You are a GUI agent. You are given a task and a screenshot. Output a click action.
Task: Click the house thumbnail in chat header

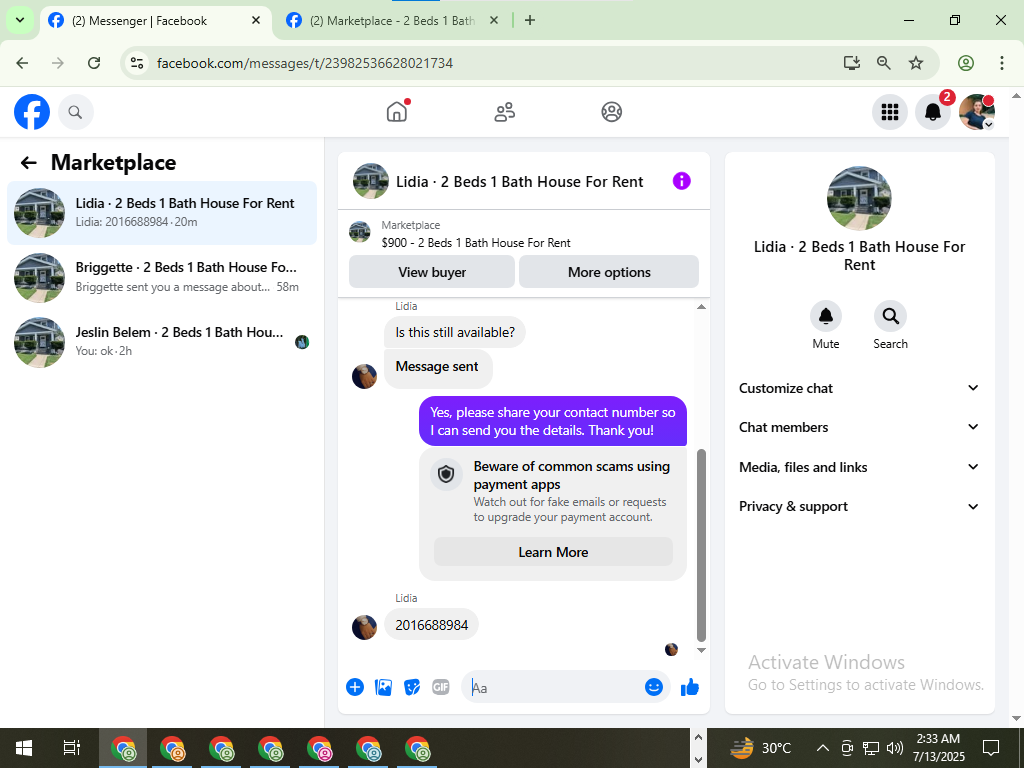click(x=371, y=181)
